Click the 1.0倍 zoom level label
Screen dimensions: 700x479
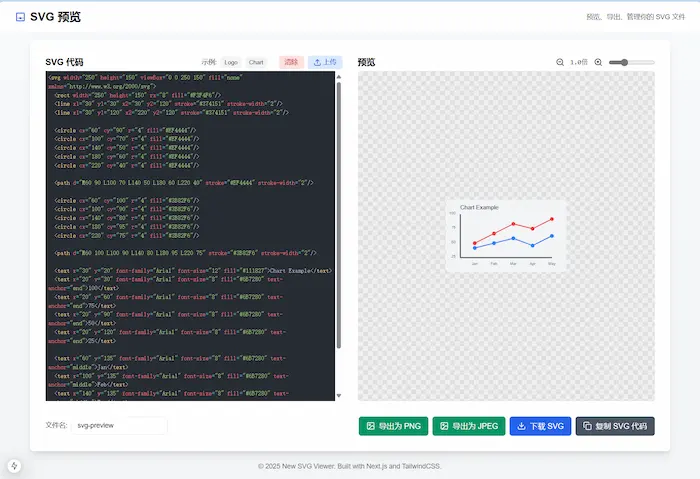coord(578,62)
